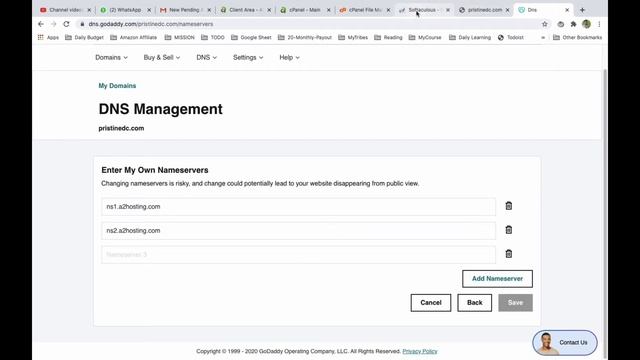The width and height of the screenshot is (640, 360).
Task: Open the TODO bookmark folder
Action: point(213,37)
